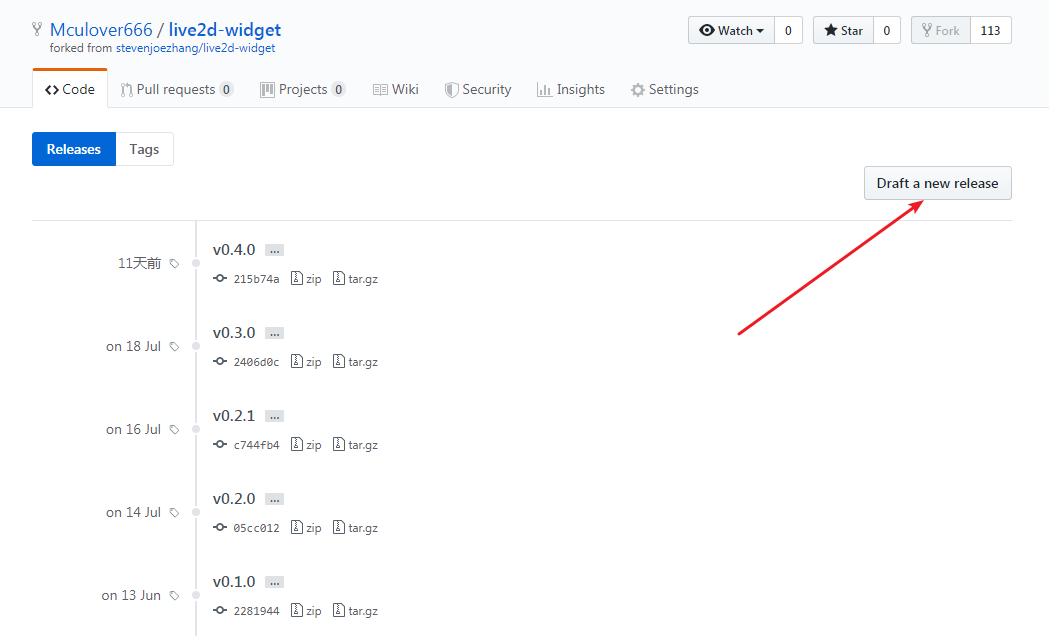Click the on 14 Jul date text
This screenshot has height=639, width=1049.
tap(133, 512)
